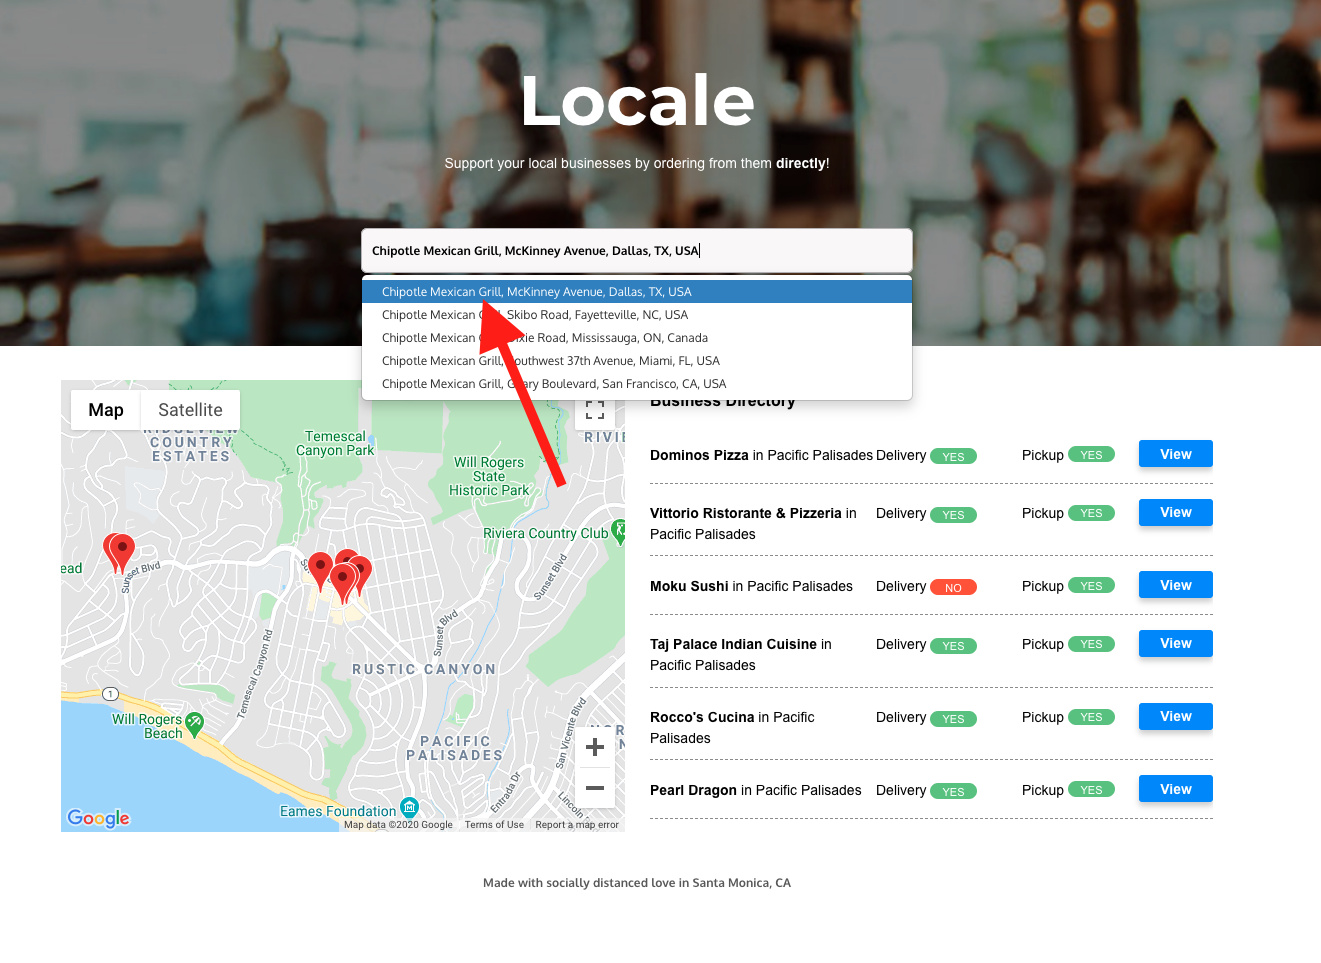Click the Locale site title

(637, 100)
